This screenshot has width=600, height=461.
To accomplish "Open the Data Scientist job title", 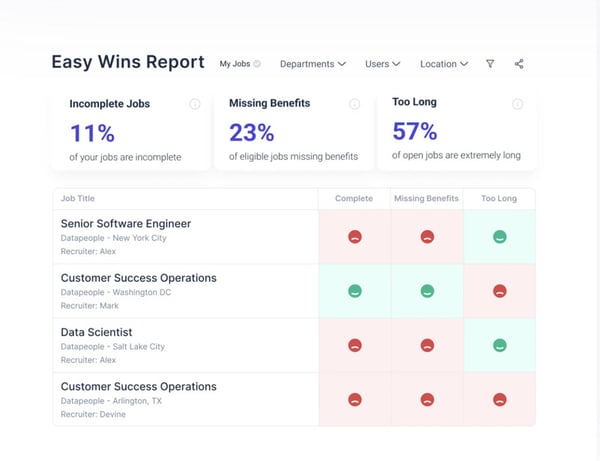I will pyautogui.click(x=97, y=332).
